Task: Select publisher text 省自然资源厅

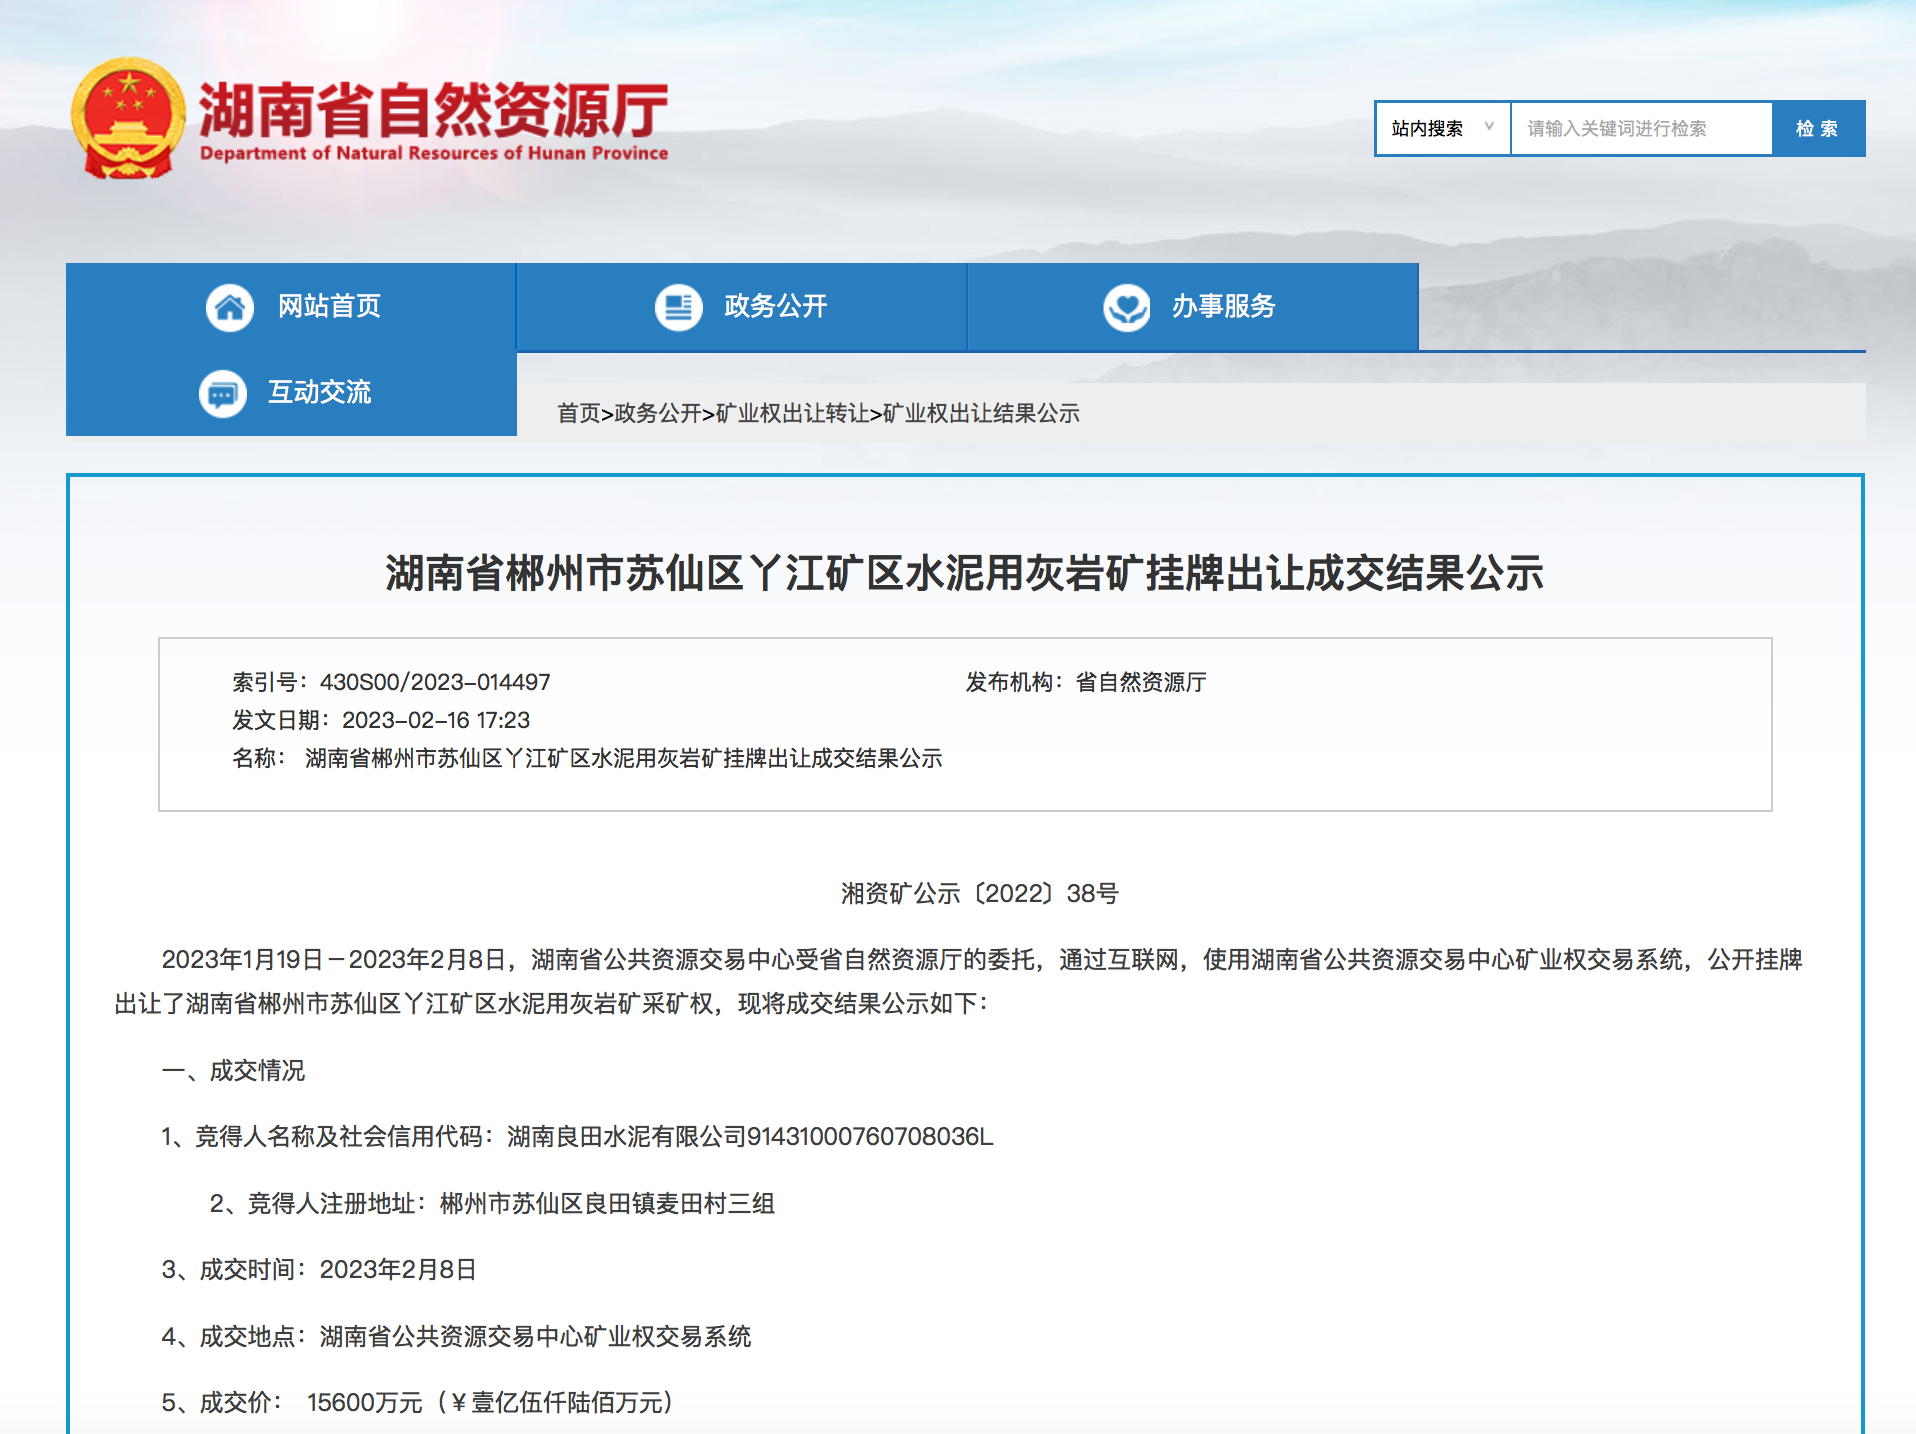Action: (x=1141, y=682)
